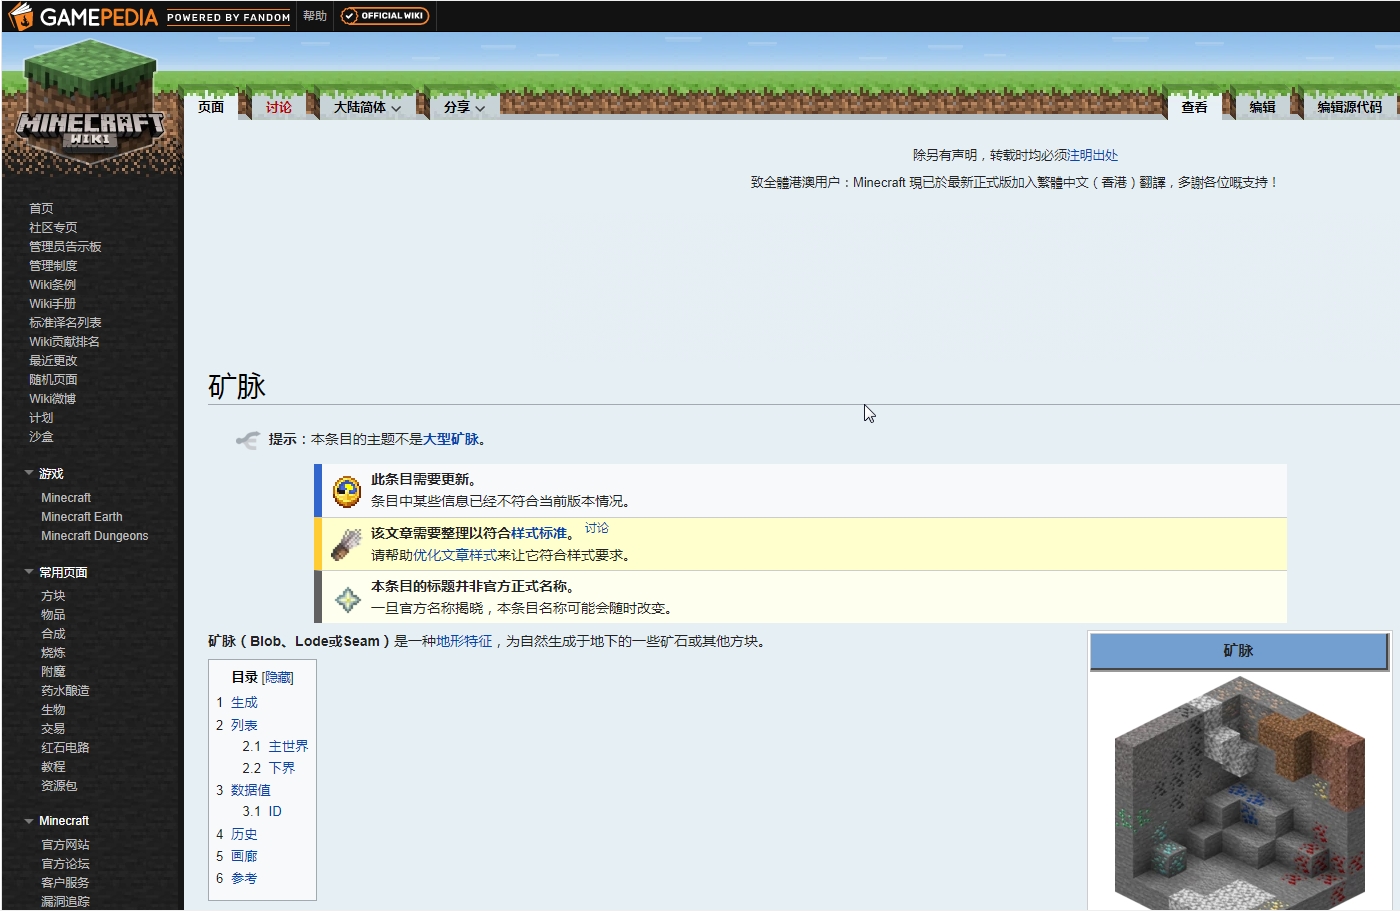
Task: Go to 随机页面 in the sidebar
Action: [53, 380]
